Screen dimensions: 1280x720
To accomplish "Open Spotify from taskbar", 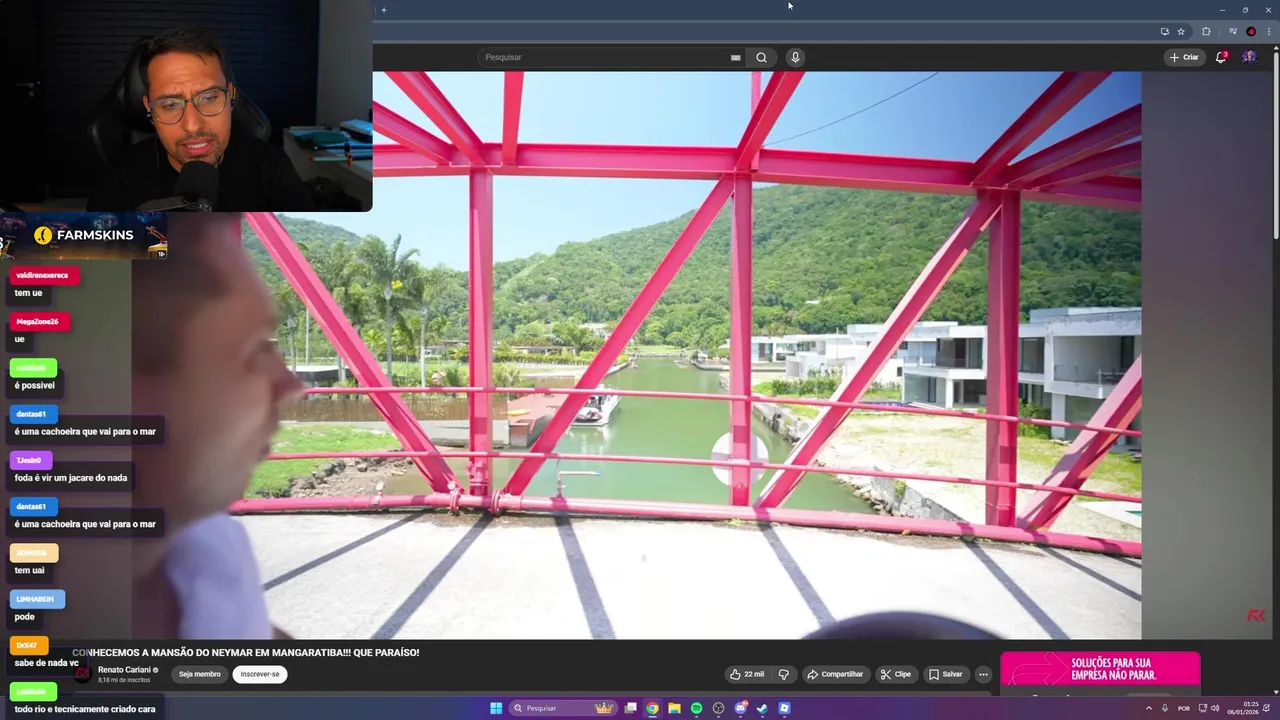I will 696,708.
